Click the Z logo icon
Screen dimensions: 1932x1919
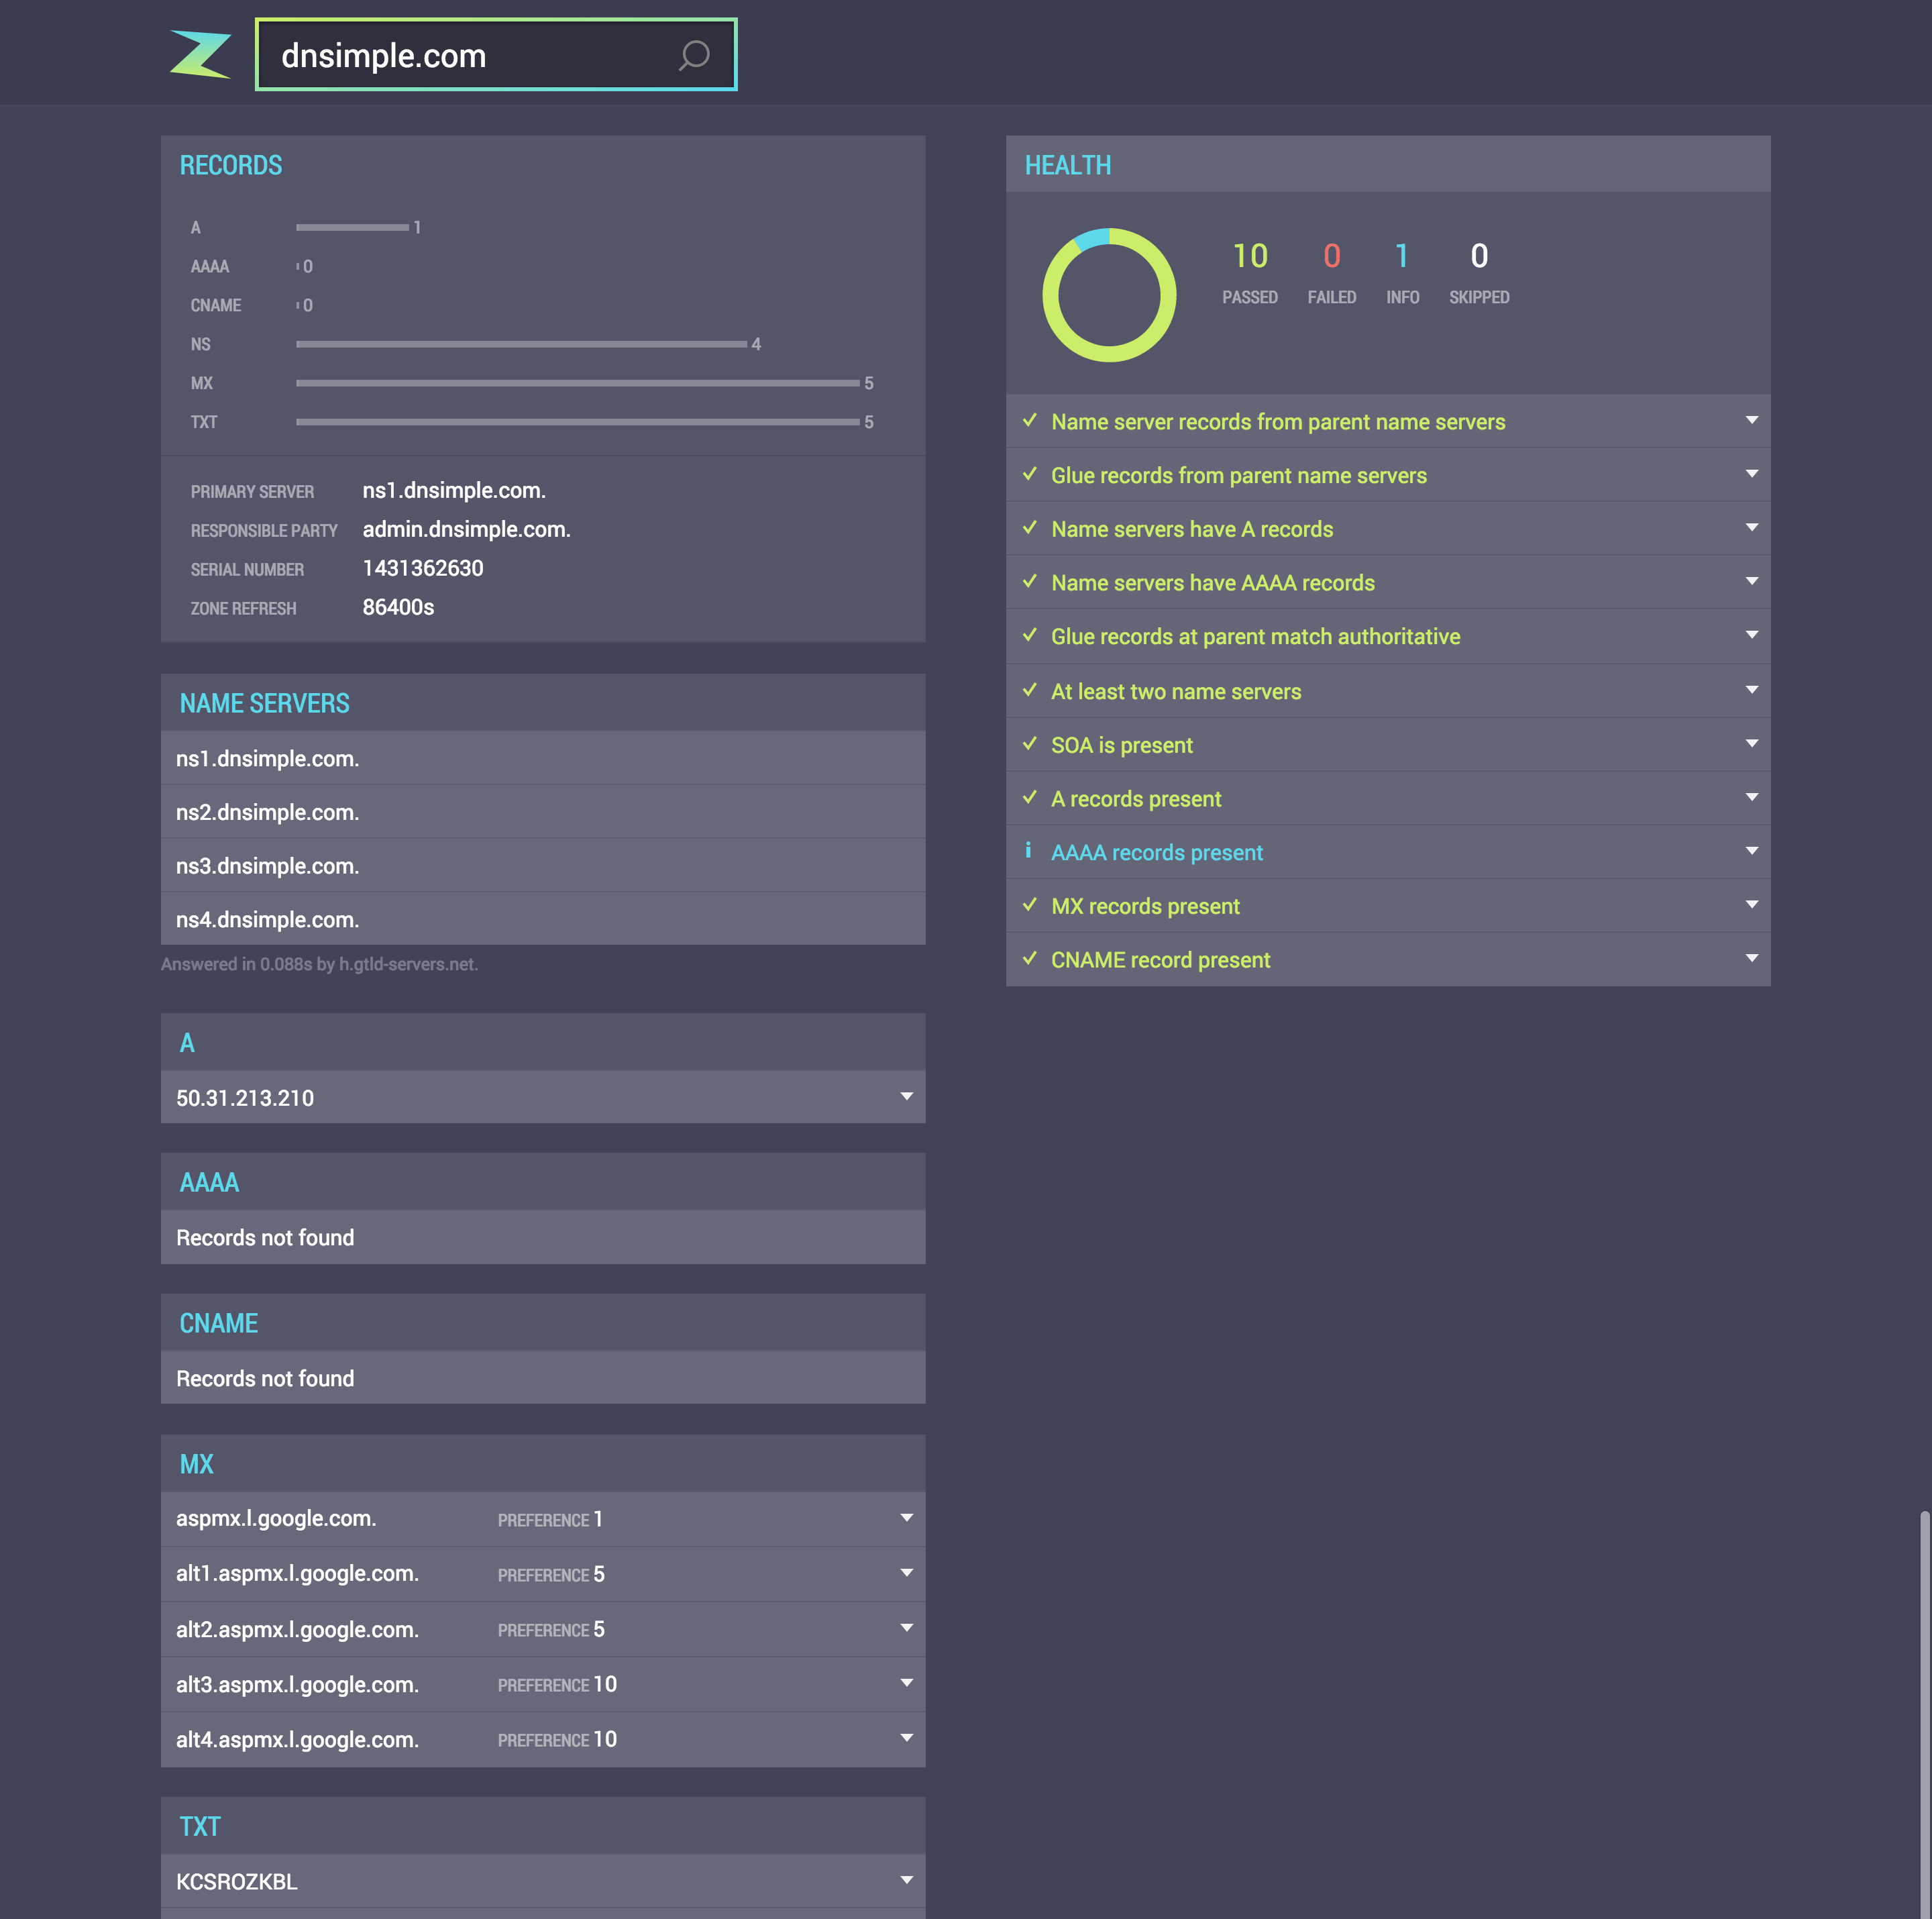200,54
